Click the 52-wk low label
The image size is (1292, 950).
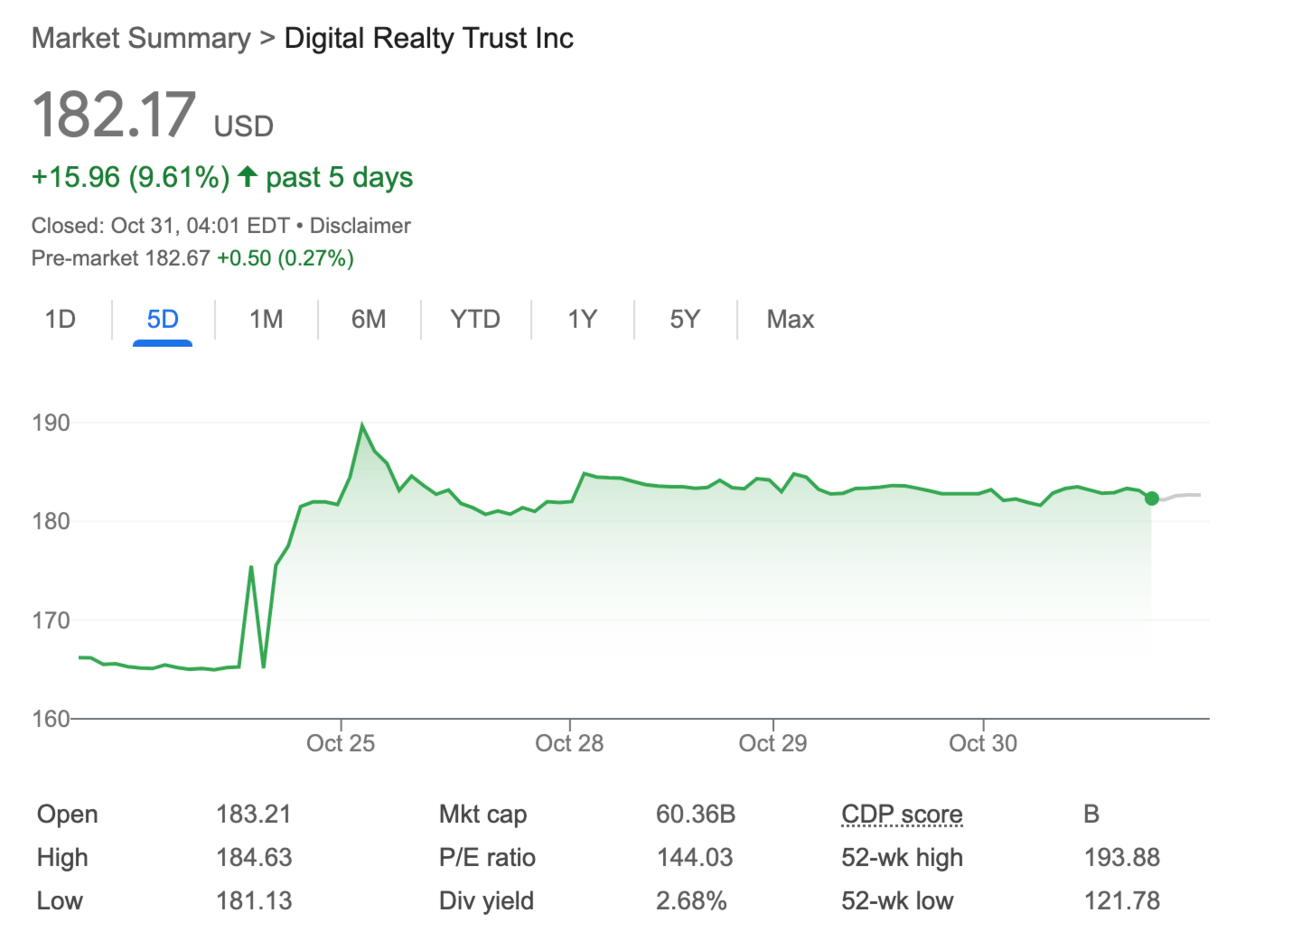pos(897,901)
